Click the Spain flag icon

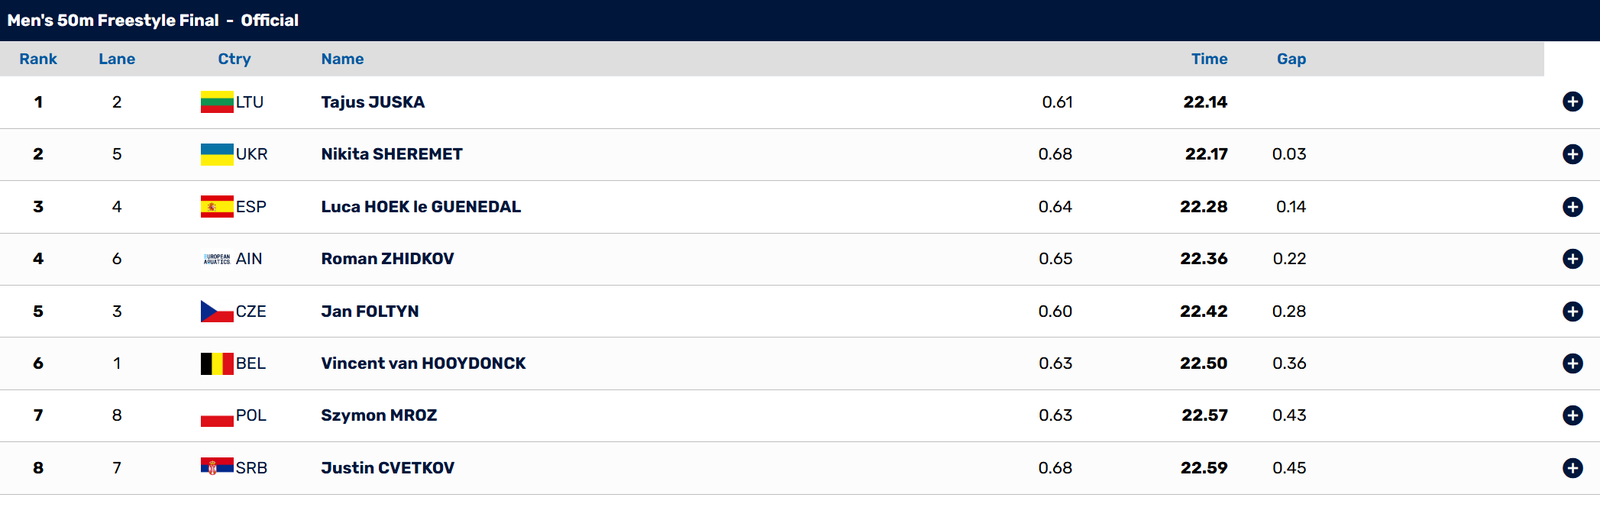coord(217,207)
